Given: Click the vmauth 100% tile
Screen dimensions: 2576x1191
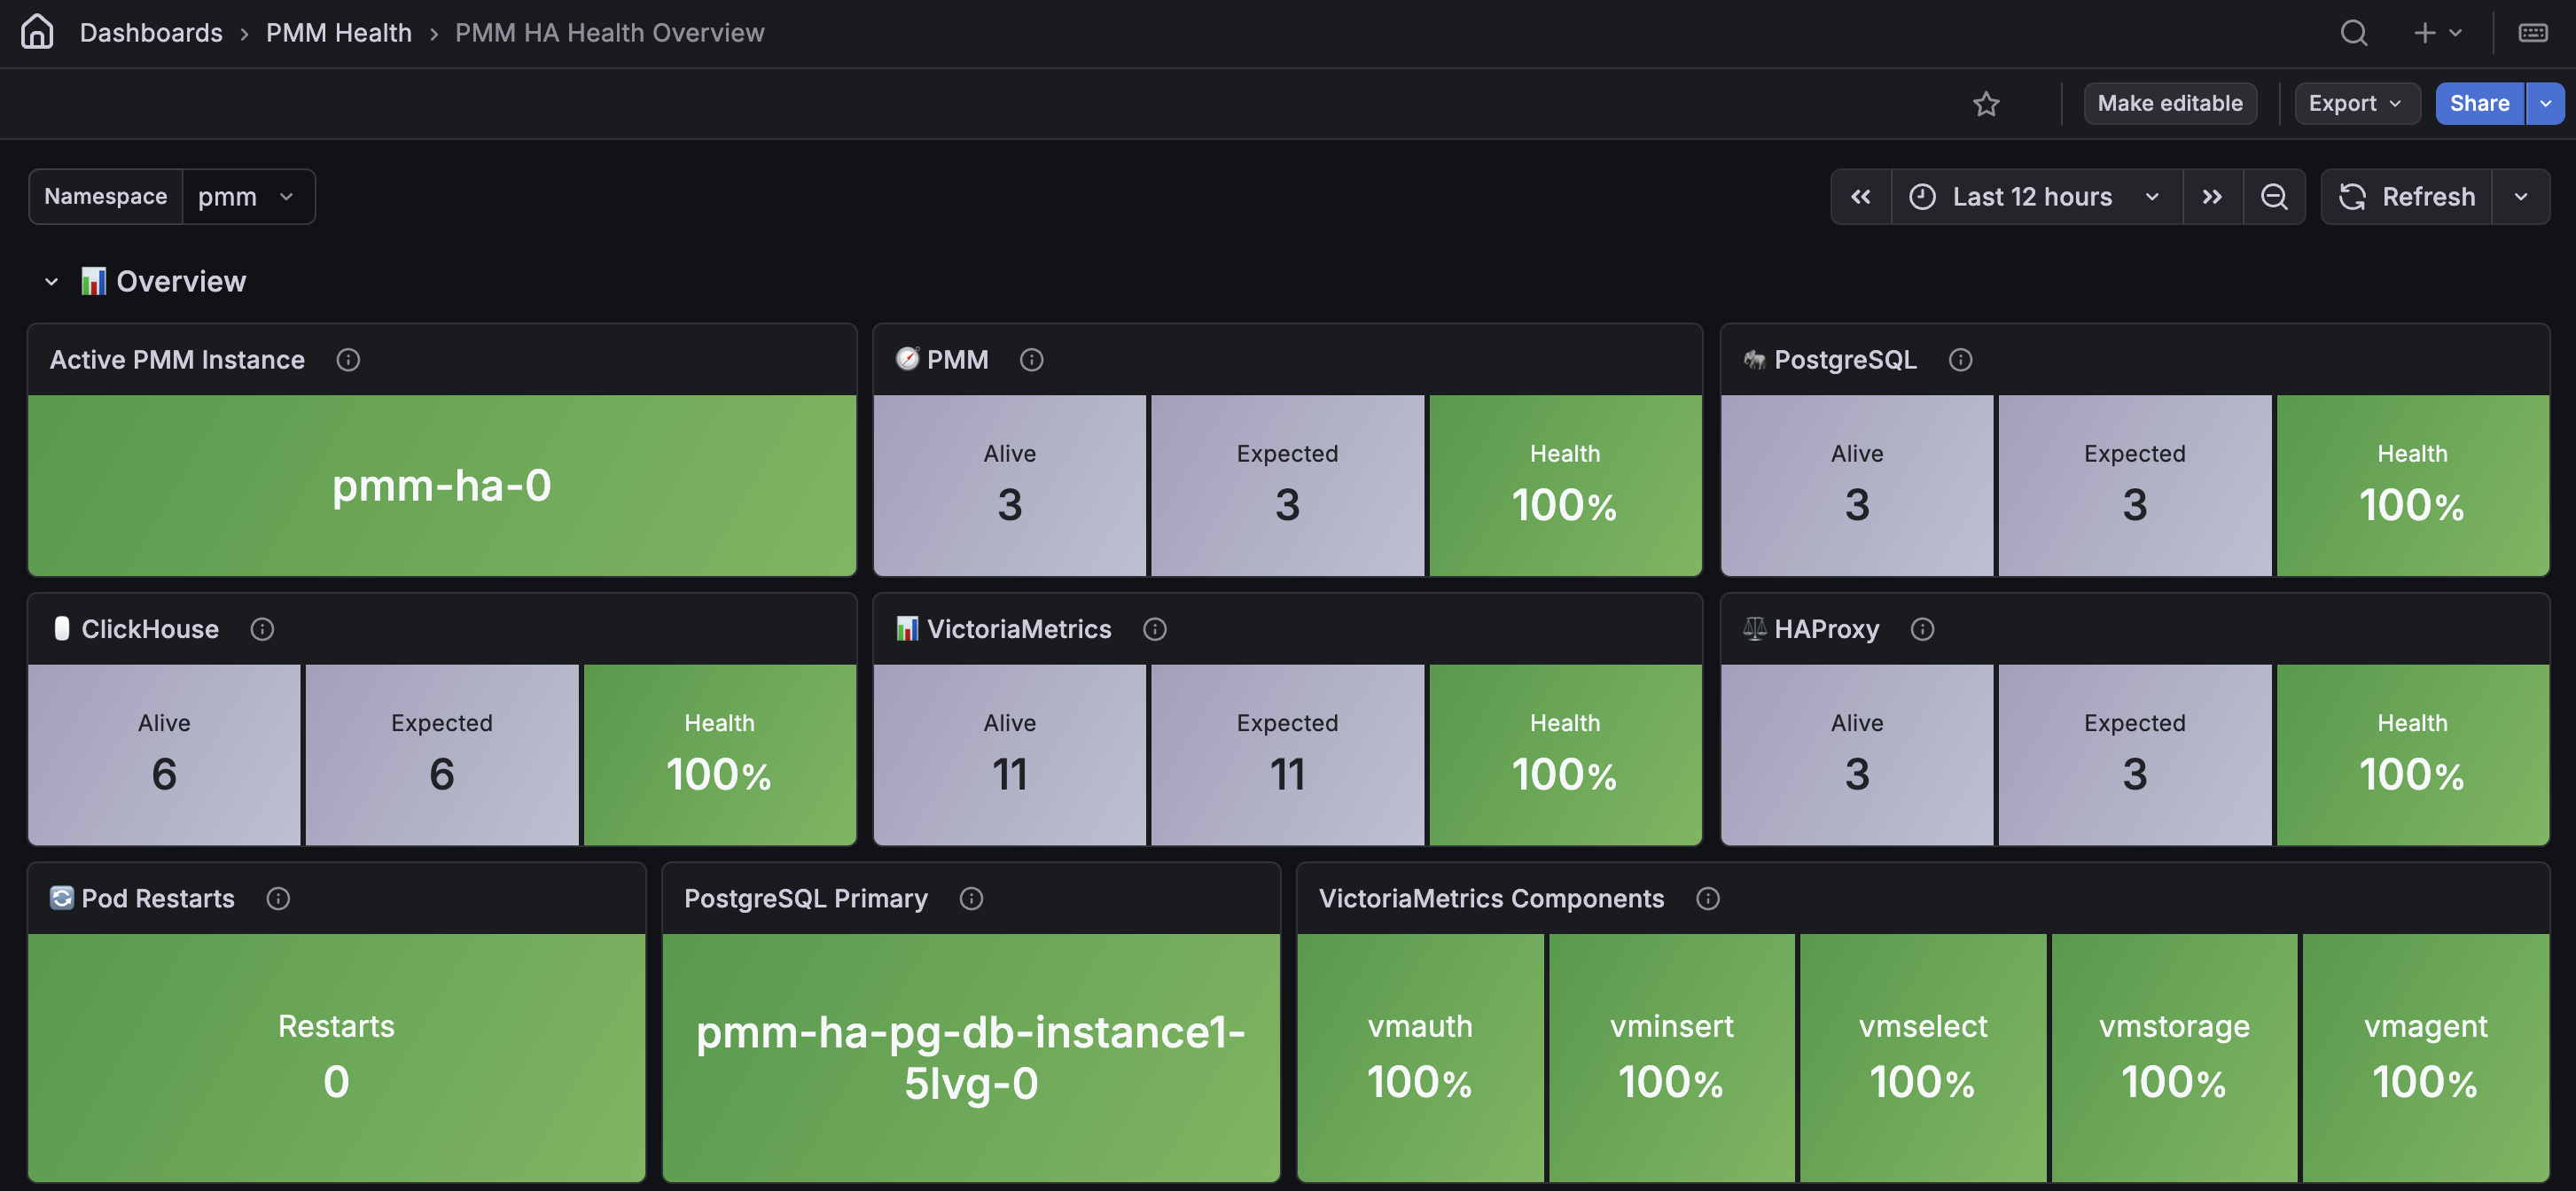Looking at the screenshot, I should click(x=1420, y=1057).
